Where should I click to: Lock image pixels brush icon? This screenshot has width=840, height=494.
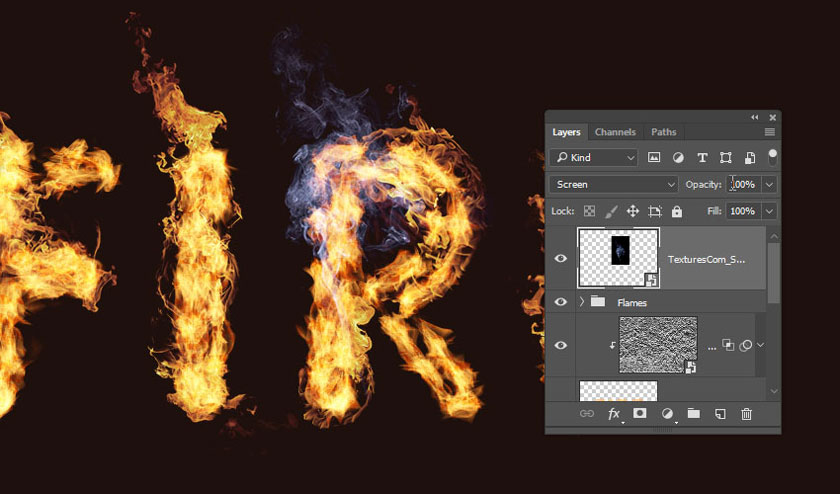click(611, 211)
